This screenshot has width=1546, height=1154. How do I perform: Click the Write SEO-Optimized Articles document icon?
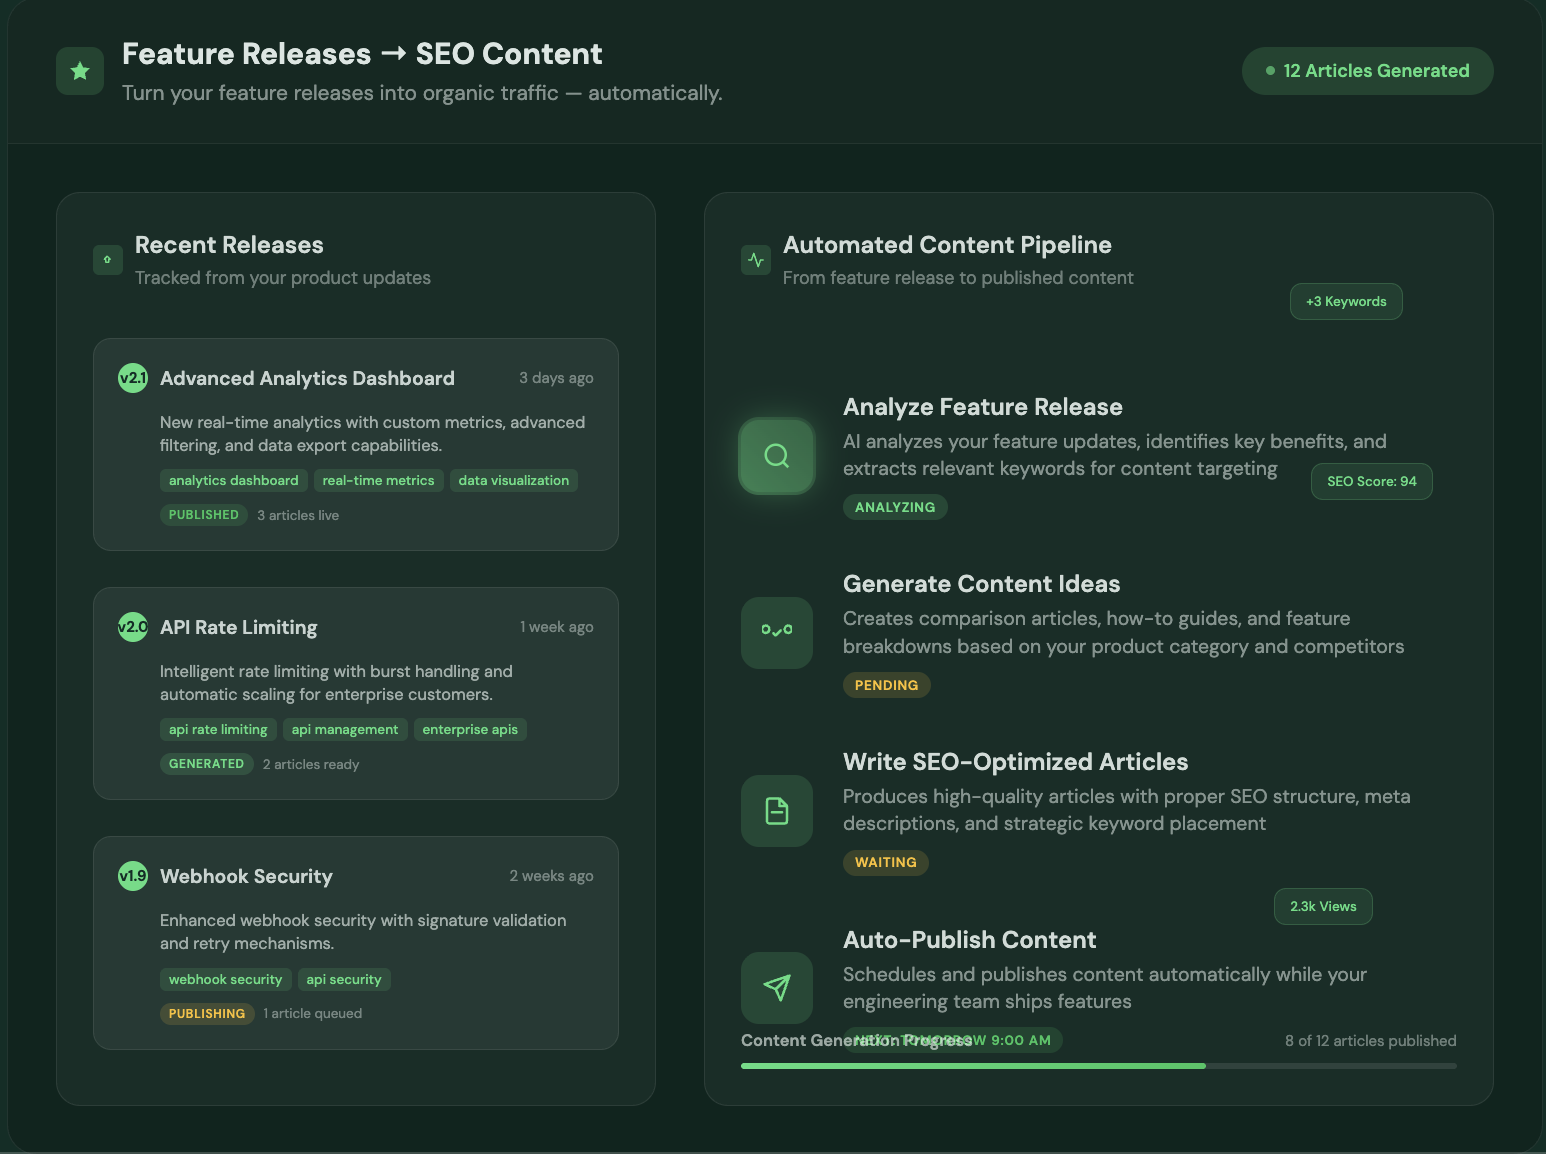[x=777, y=811]
